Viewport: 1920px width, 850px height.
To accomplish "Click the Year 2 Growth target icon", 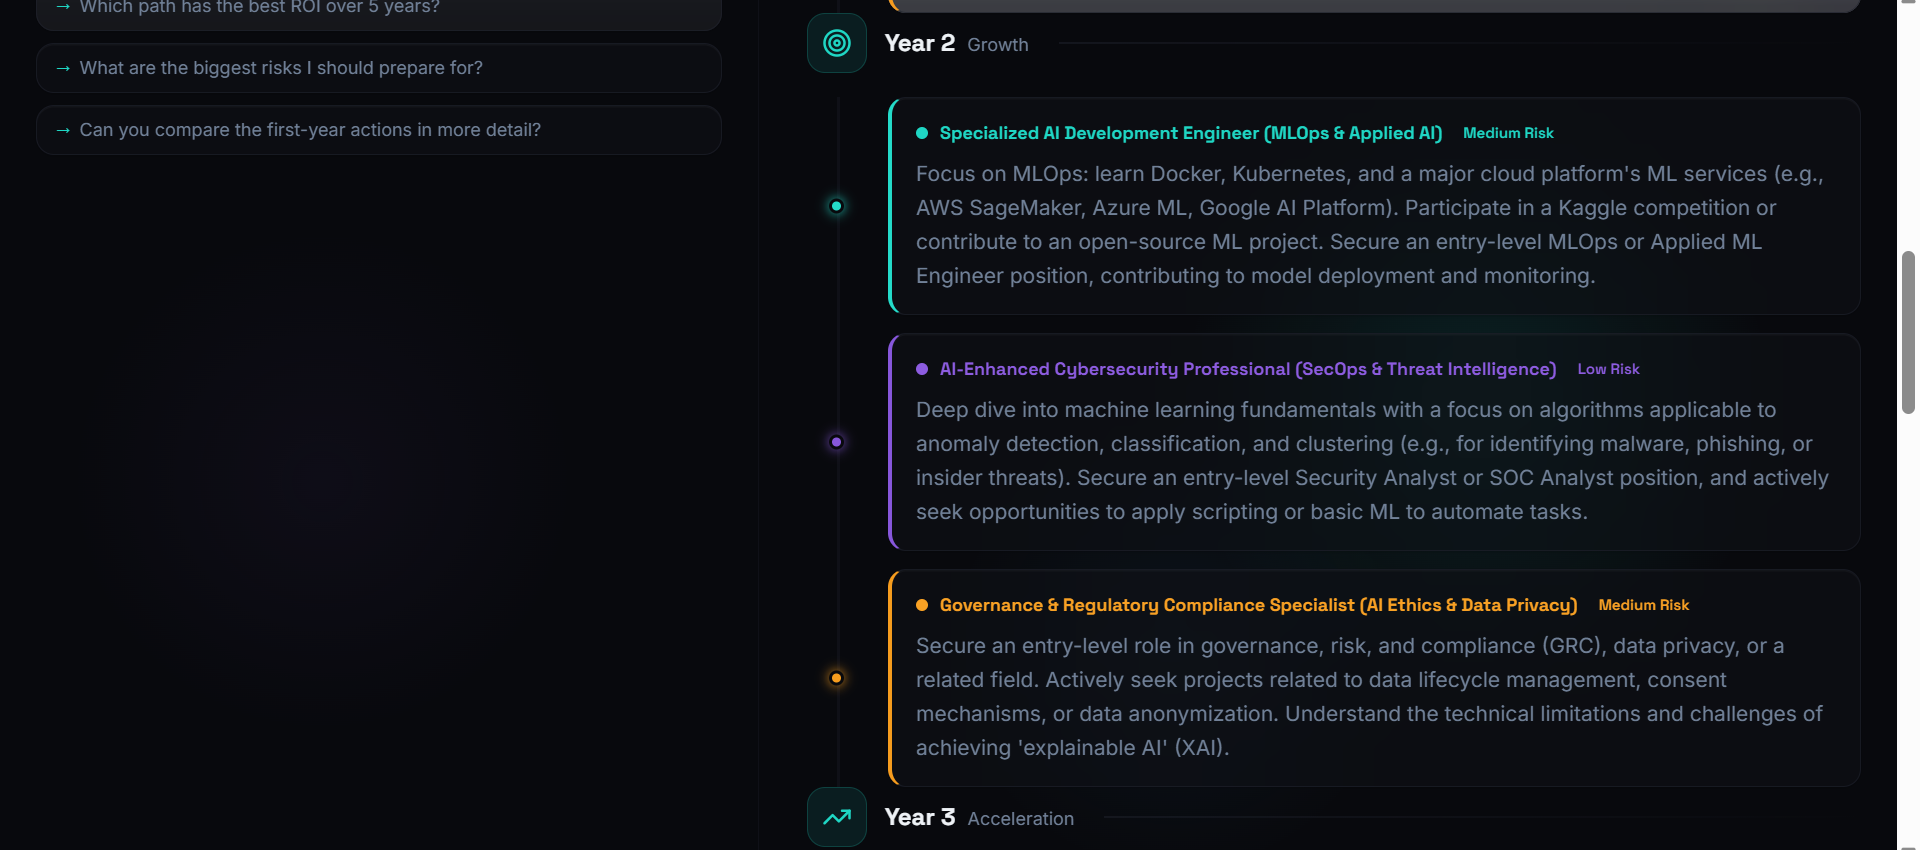I will (836, 43).
